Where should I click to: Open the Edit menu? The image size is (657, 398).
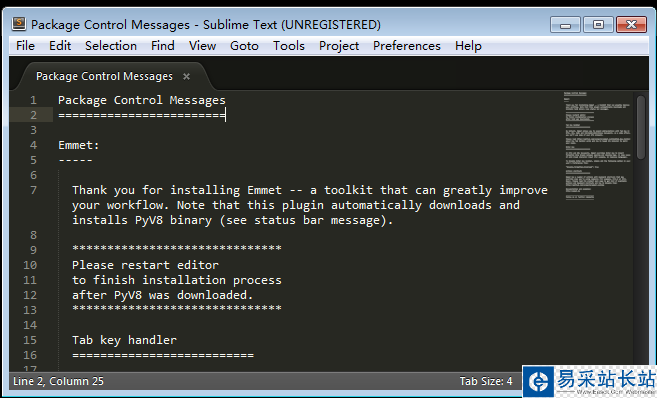tap(60, 46)
